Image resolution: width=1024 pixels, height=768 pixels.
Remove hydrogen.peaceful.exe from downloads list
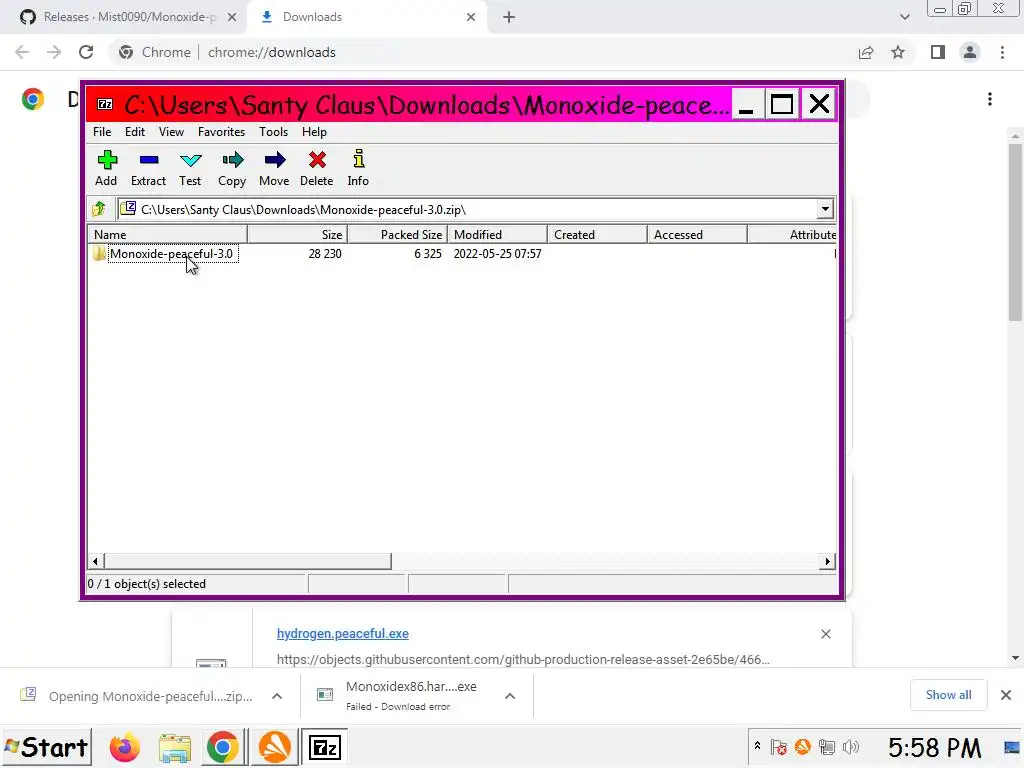[x=826, y=634]
